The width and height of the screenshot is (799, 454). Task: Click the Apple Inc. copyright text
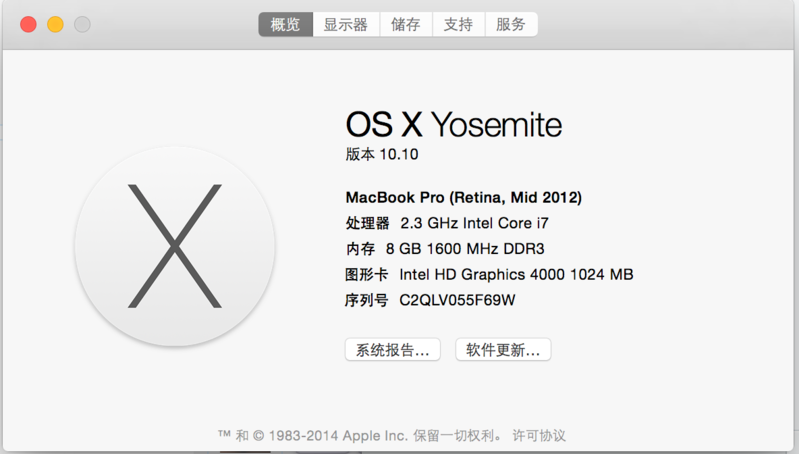(x=361, y=436)
